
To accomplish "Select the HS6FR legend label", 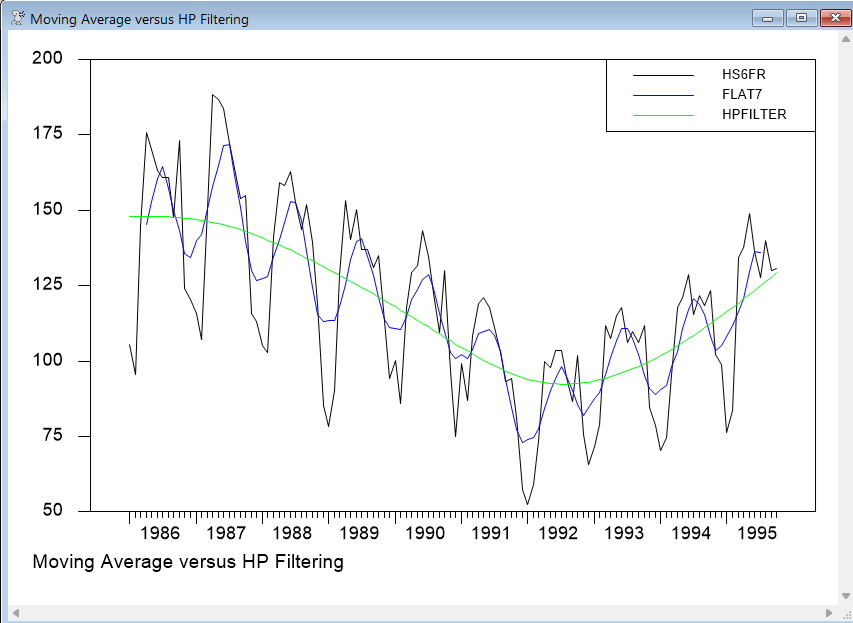I will click(744, 74).
